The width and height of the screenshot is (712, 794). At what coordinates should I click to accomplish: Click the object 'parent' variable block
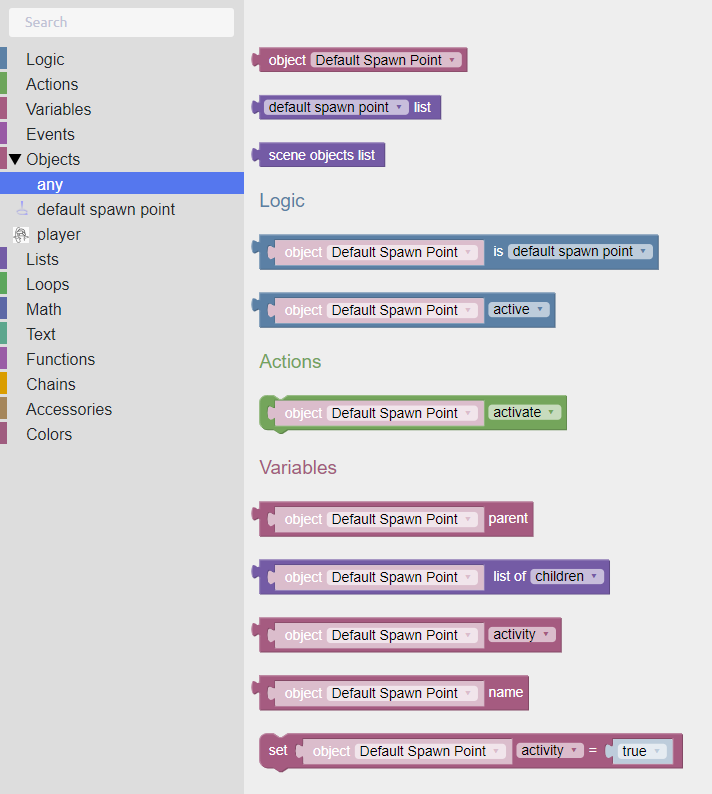508,518
